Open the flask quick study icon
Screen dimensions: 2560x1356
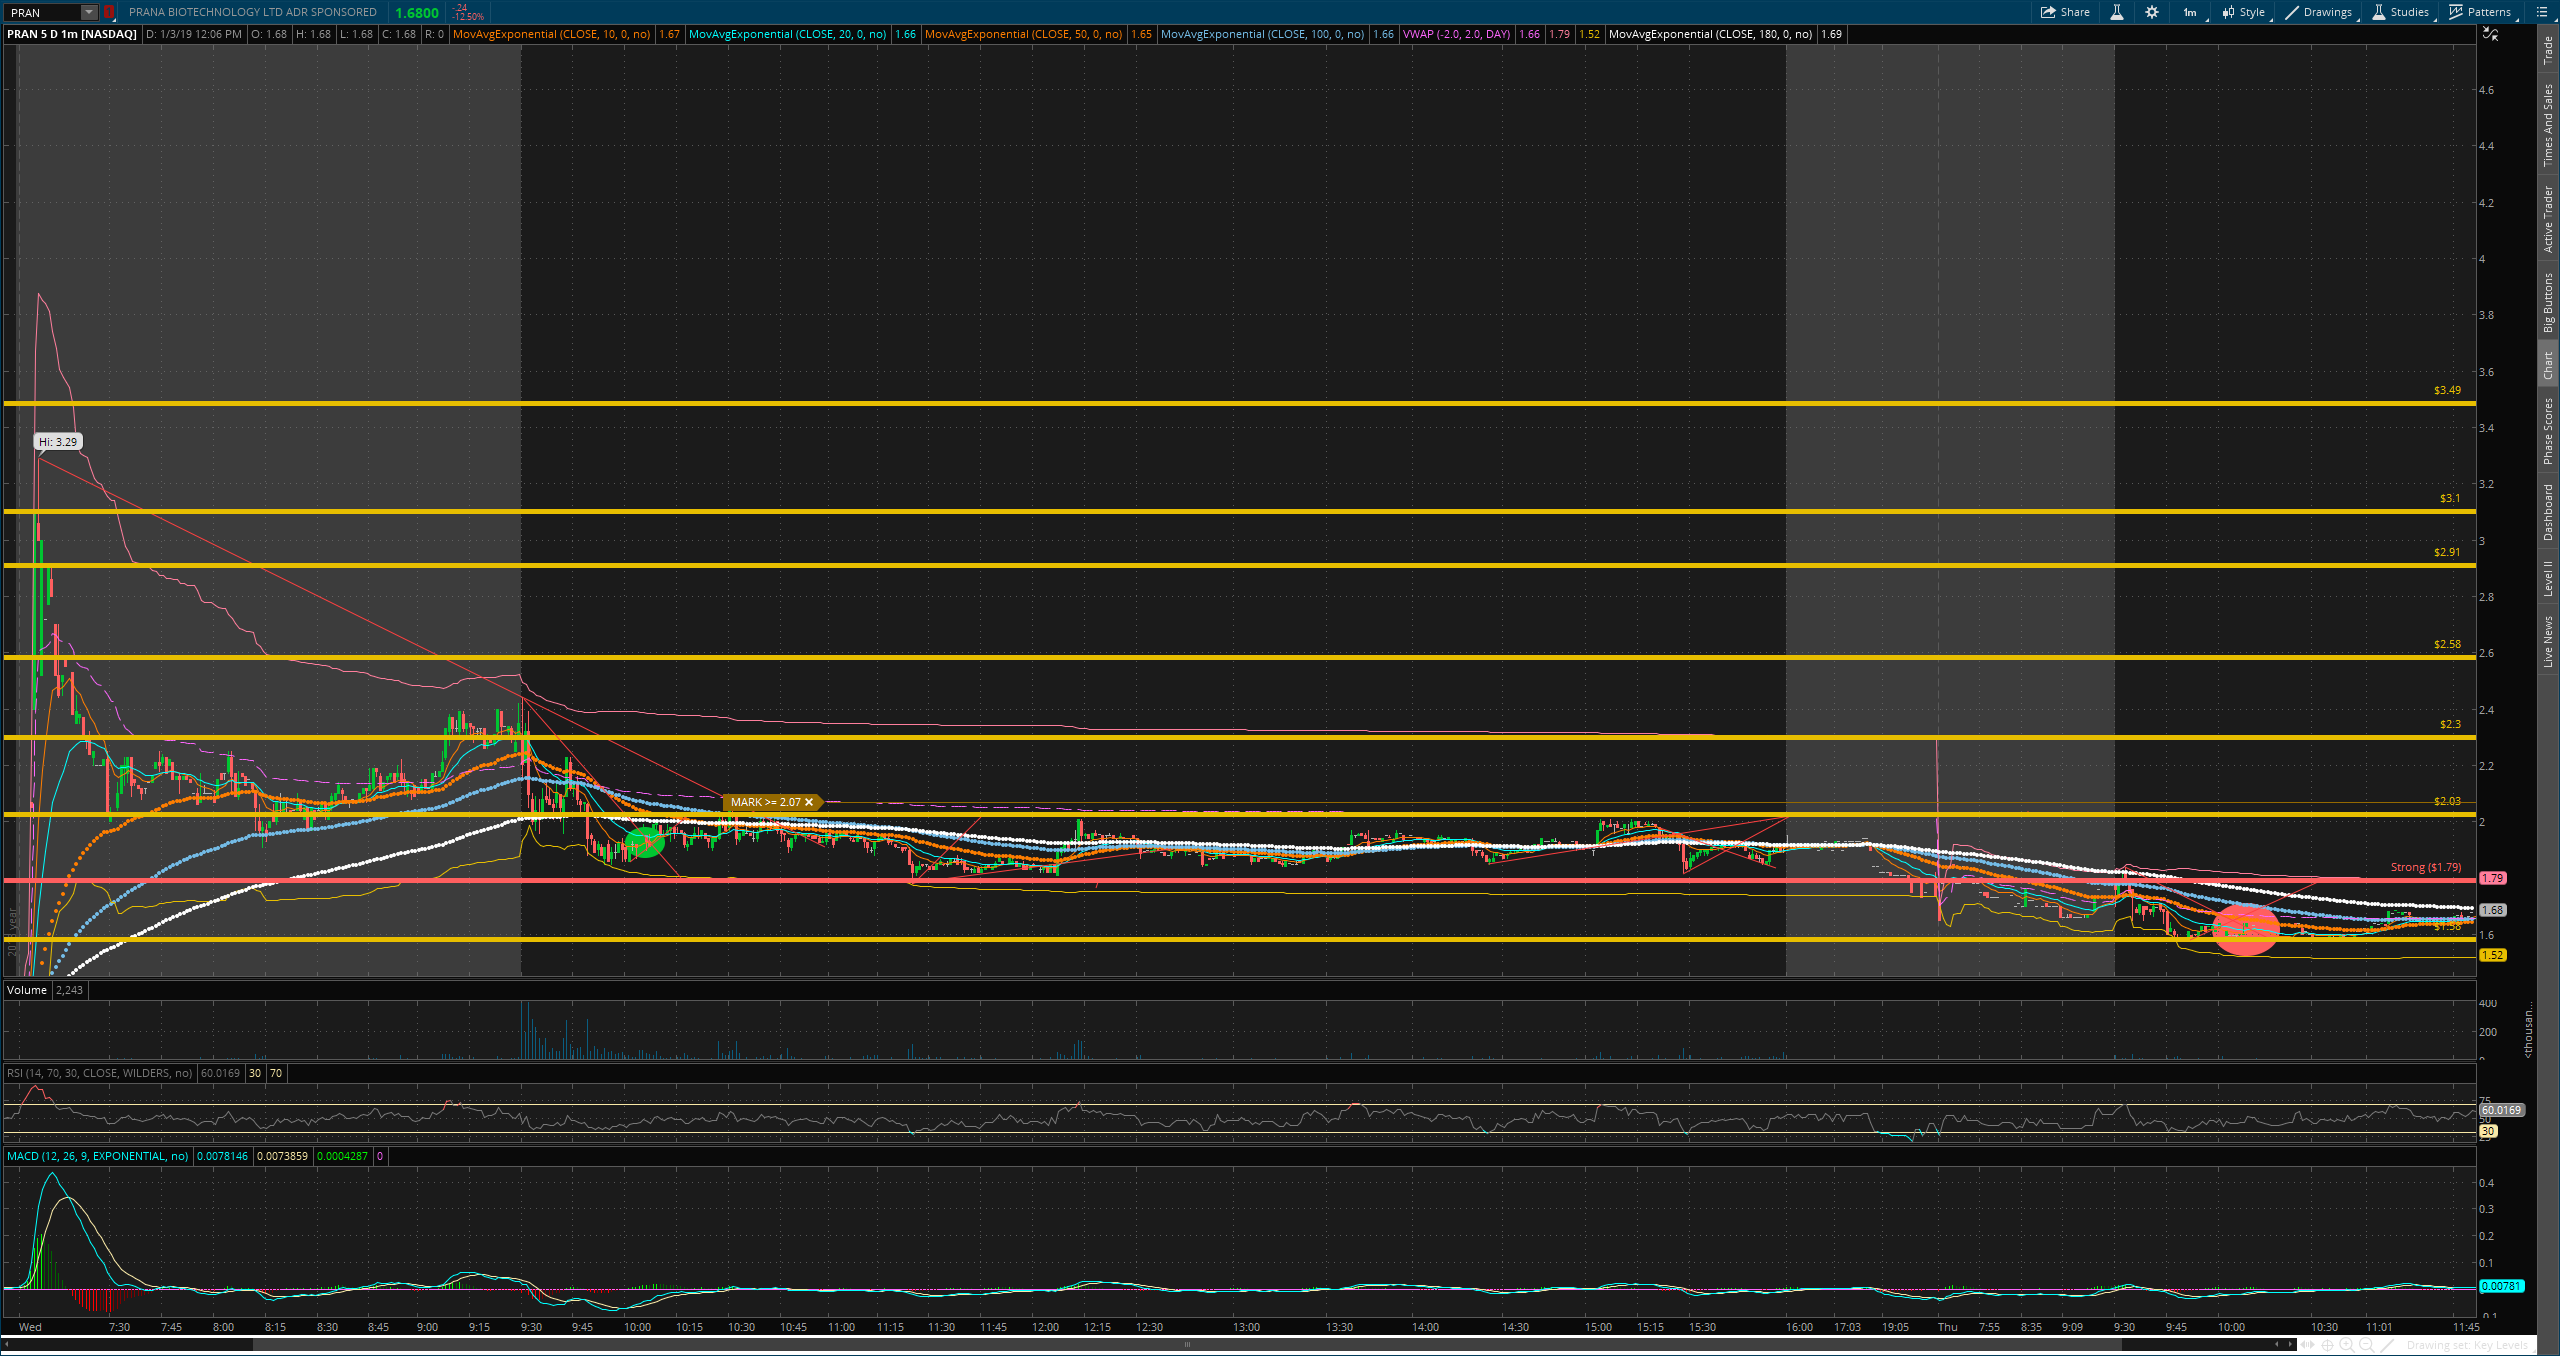coord(2117,12)
